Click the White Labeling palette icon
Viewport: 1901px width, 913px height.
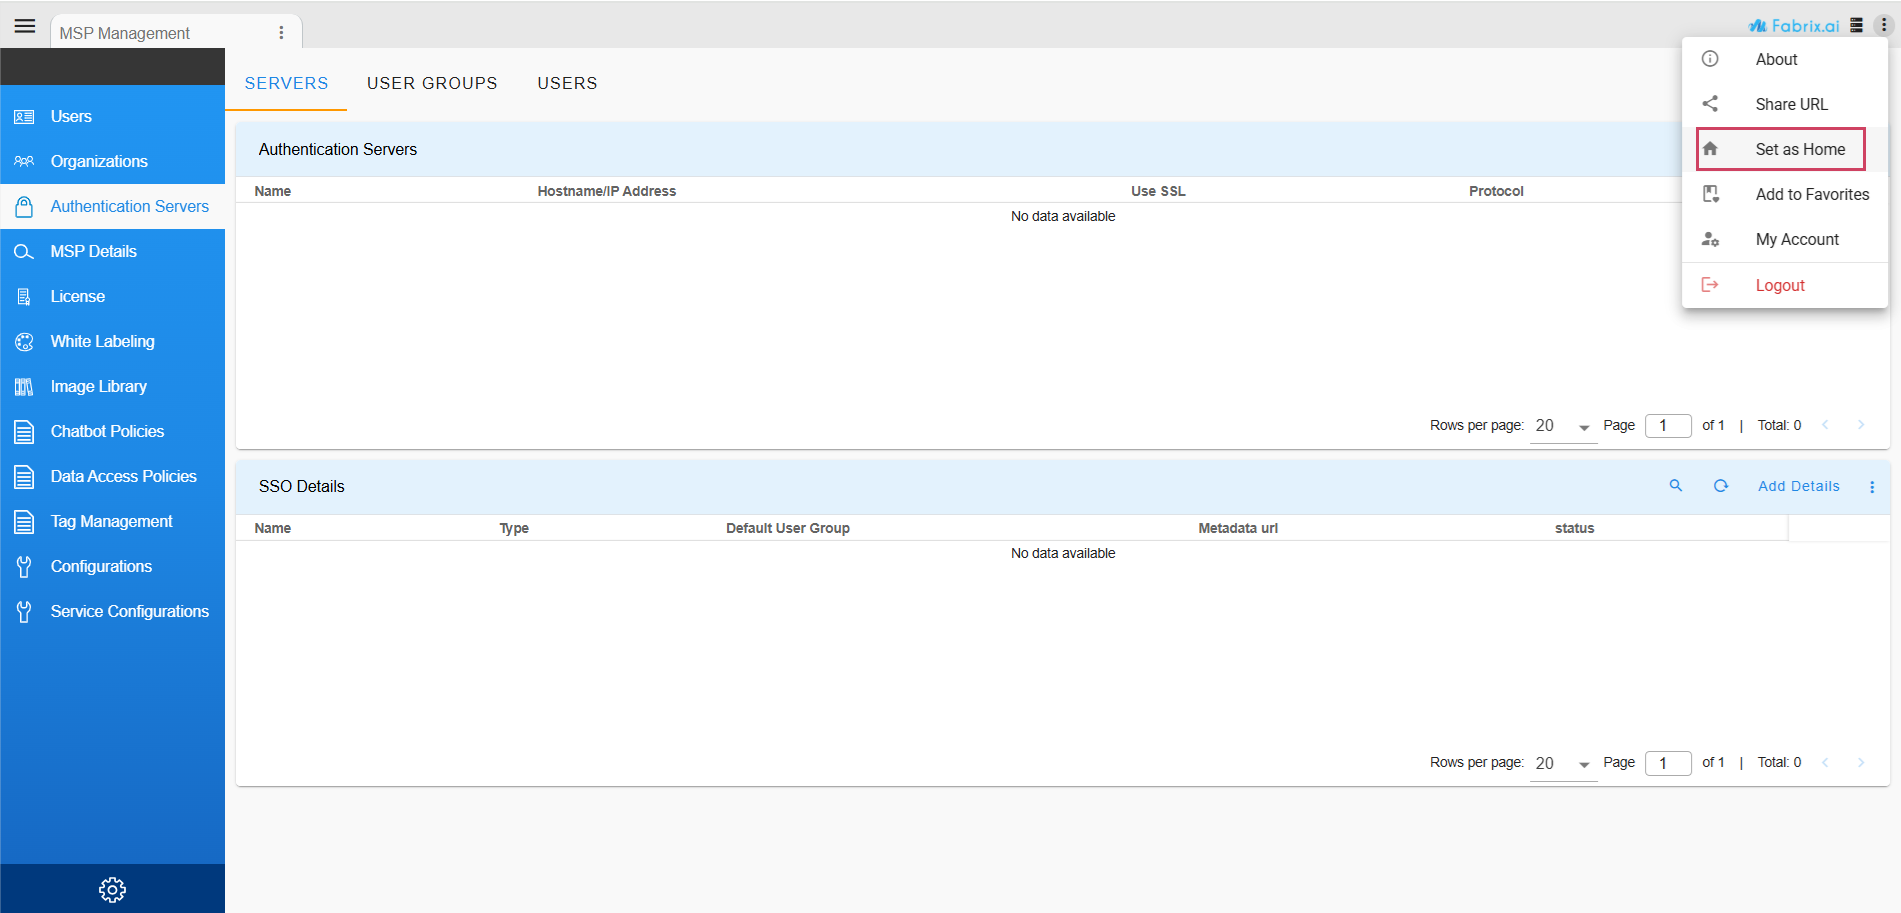(x=24, y=341)
